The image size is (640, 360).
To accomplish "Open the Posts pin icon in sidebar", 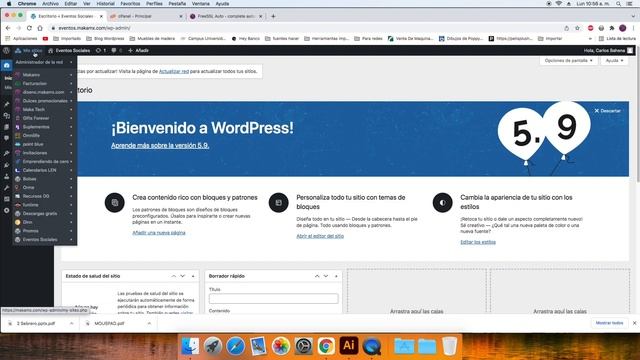I will 7,104.
